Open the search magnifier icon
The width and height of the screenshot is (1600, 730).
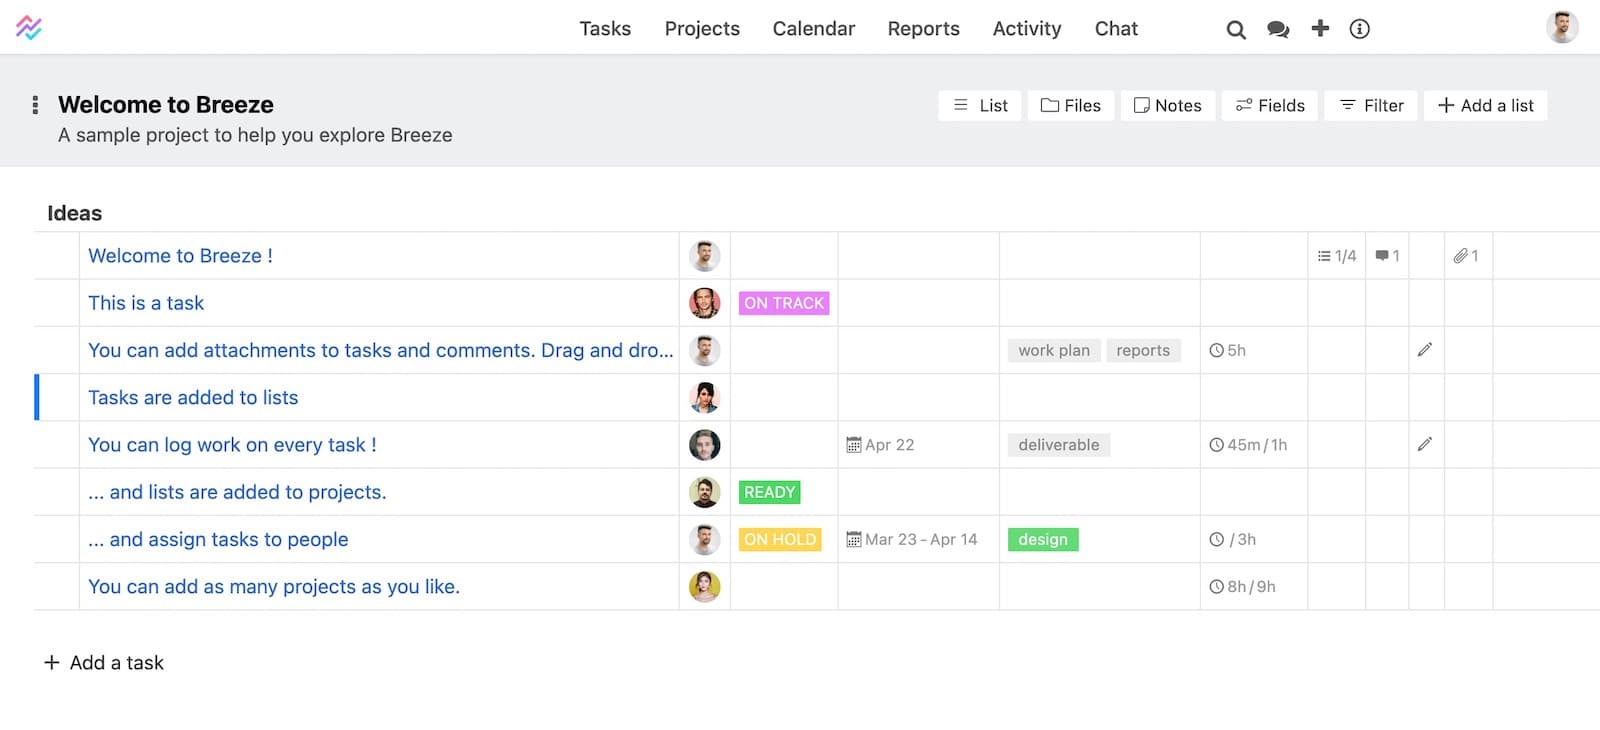coord(1236,30)
